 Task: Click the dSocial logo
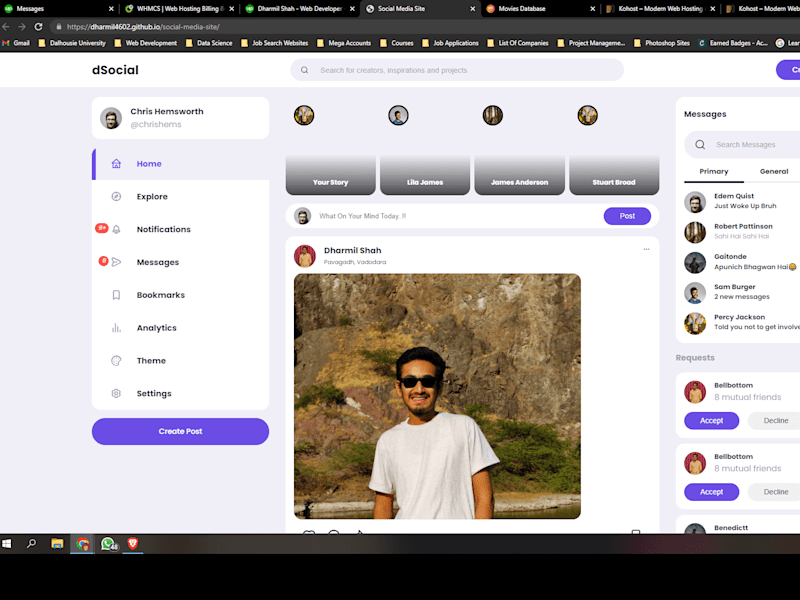[115, 70]
